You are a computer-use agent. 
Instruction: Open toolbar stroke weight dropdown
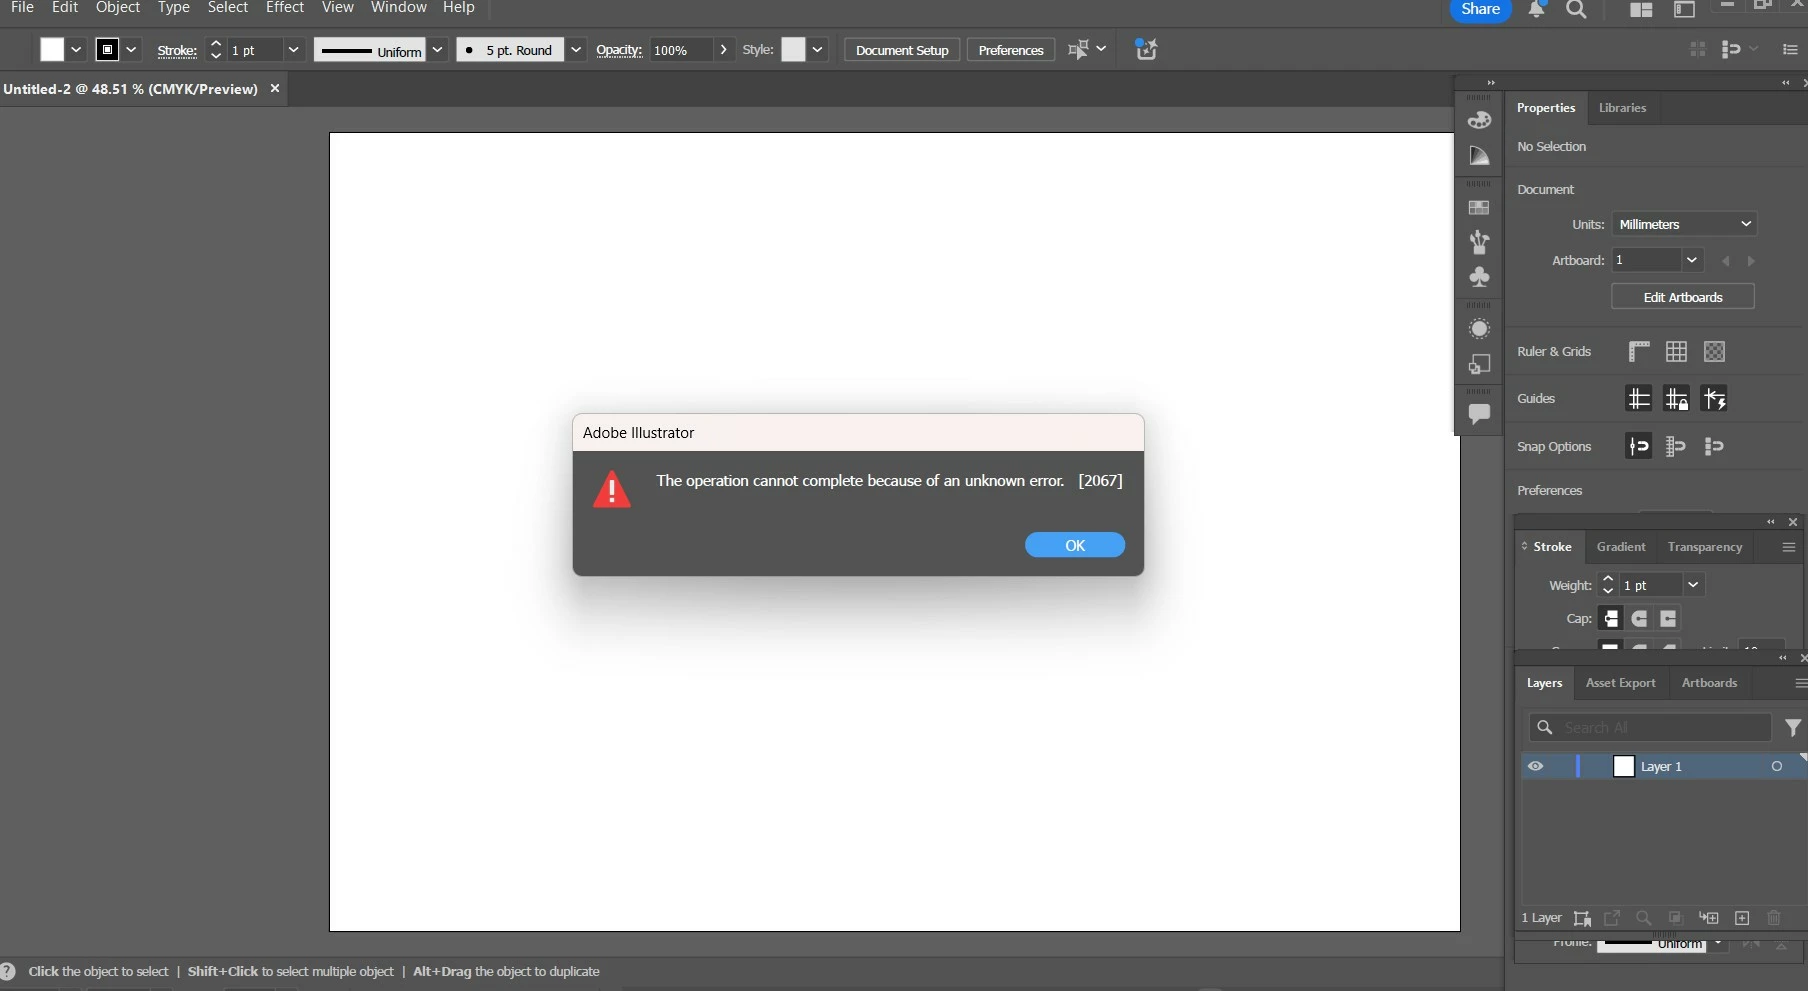point(293,50)
